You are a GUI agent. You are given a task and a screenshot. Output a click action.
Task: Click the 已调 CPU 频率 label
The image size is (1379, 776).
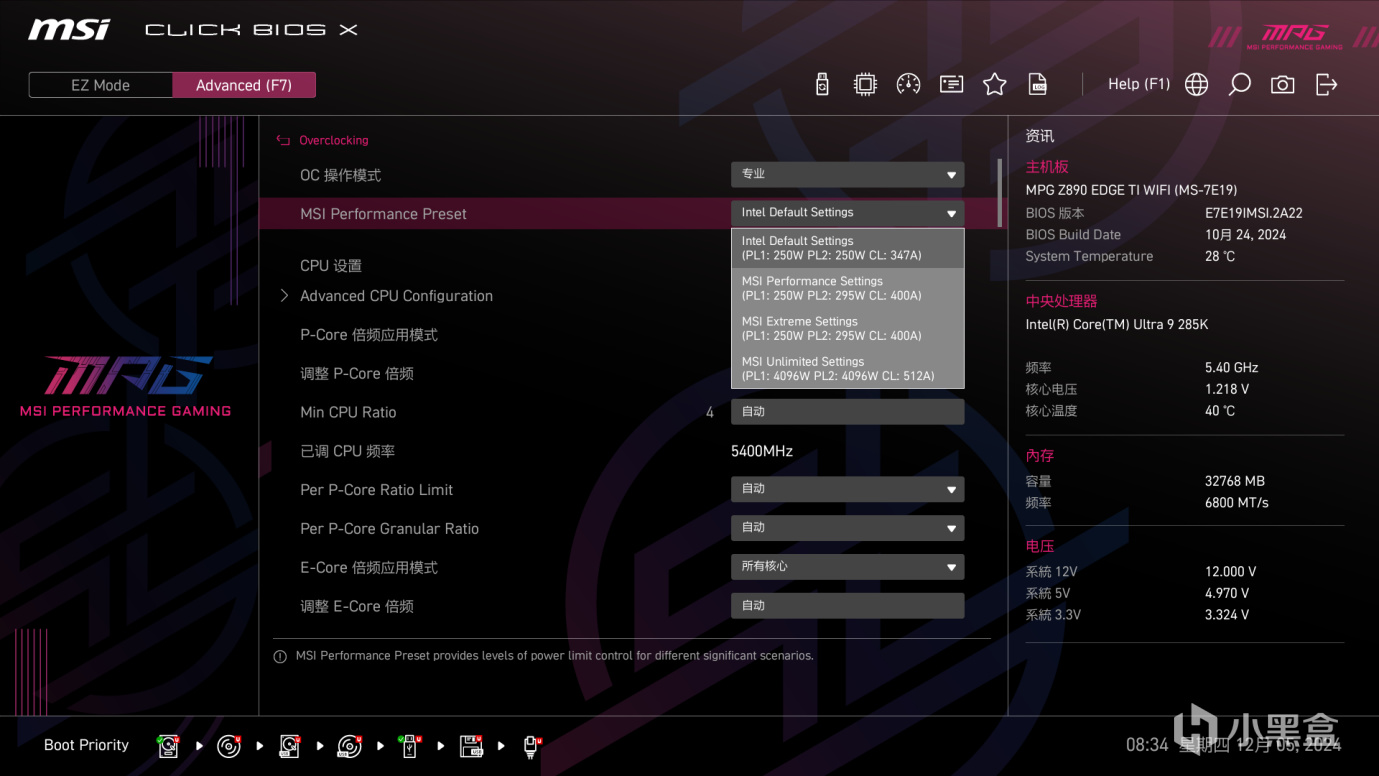[347, 451]
